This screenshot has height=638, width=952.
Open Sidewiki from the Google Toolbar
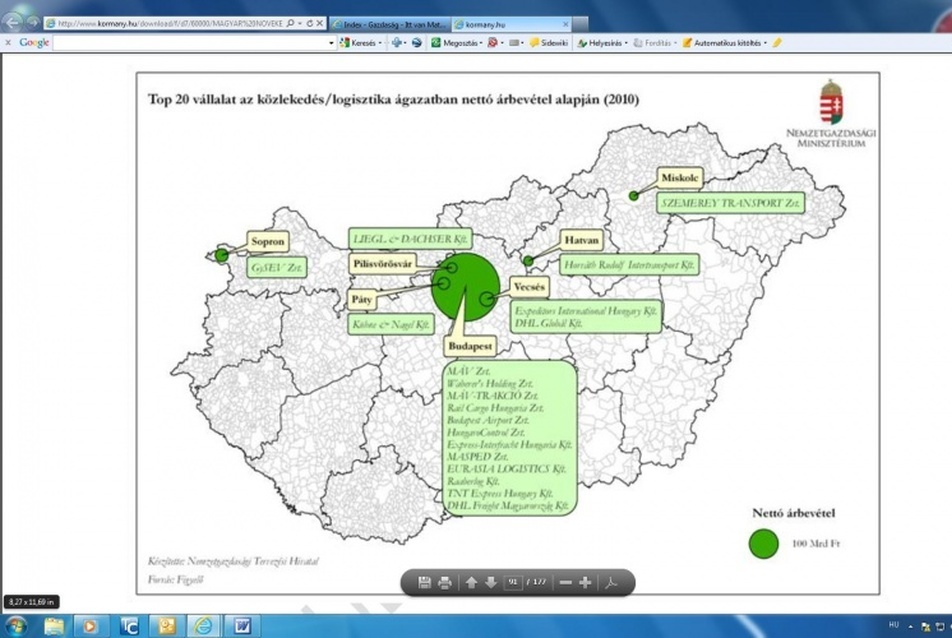(549, 43)
